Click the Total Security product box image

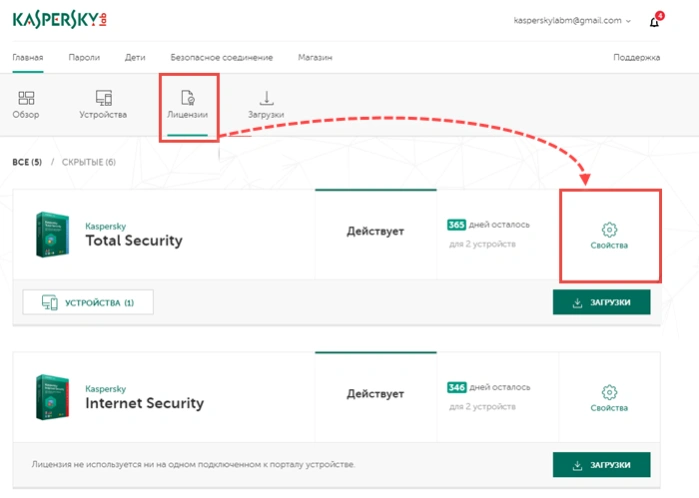[x=53, y=235]
